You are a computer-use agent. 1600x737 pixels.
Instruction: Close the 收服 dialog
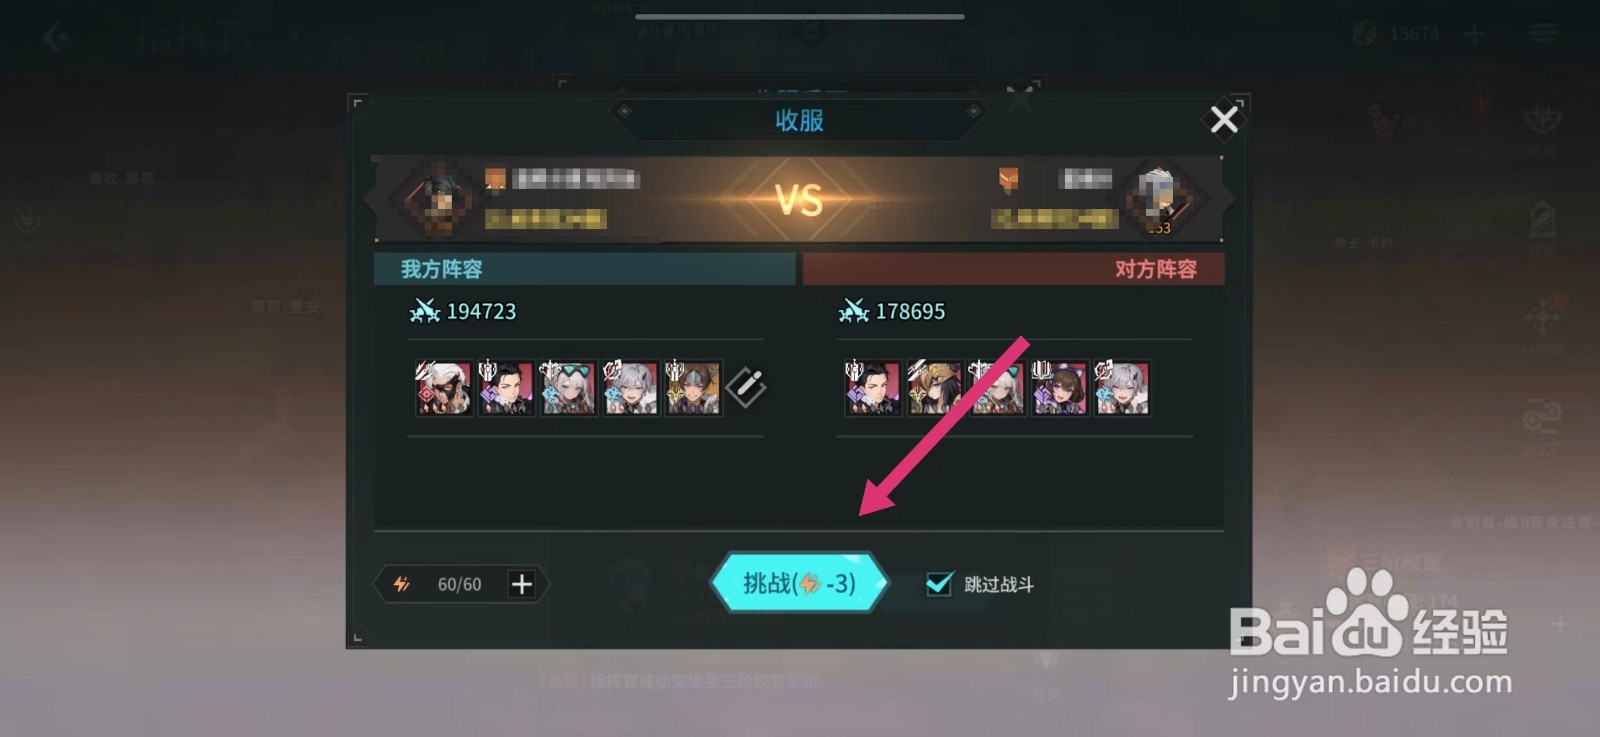pos(1224,120)
